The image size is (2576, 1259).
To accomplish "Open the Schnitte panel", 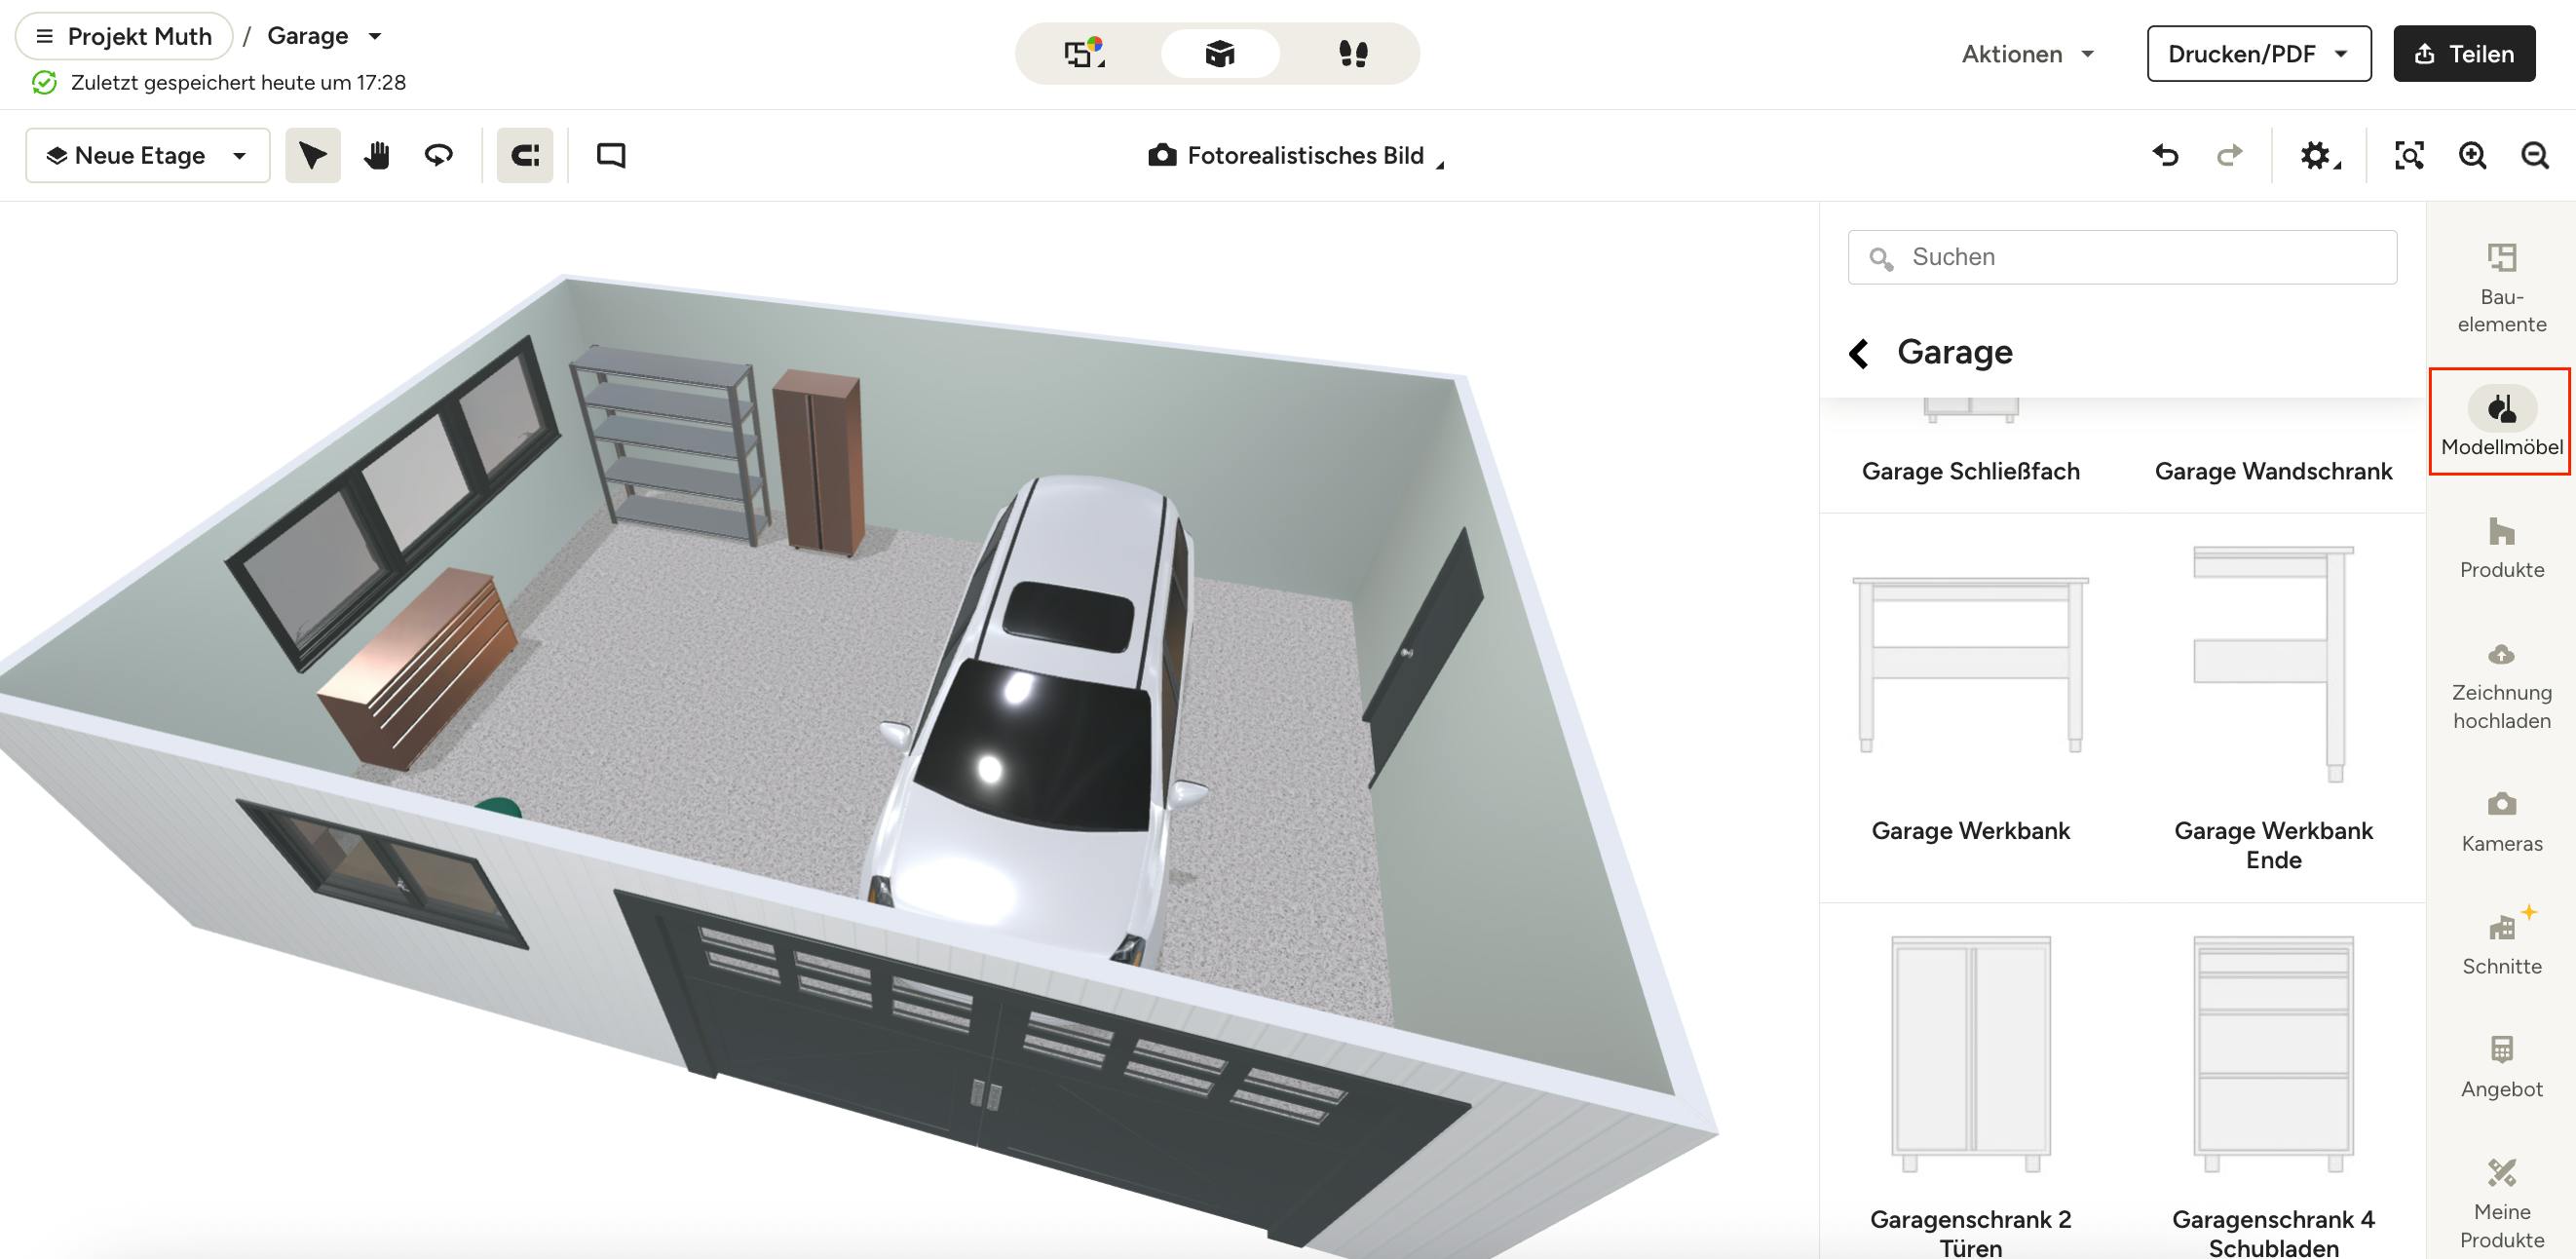I will pos(2501,943).
